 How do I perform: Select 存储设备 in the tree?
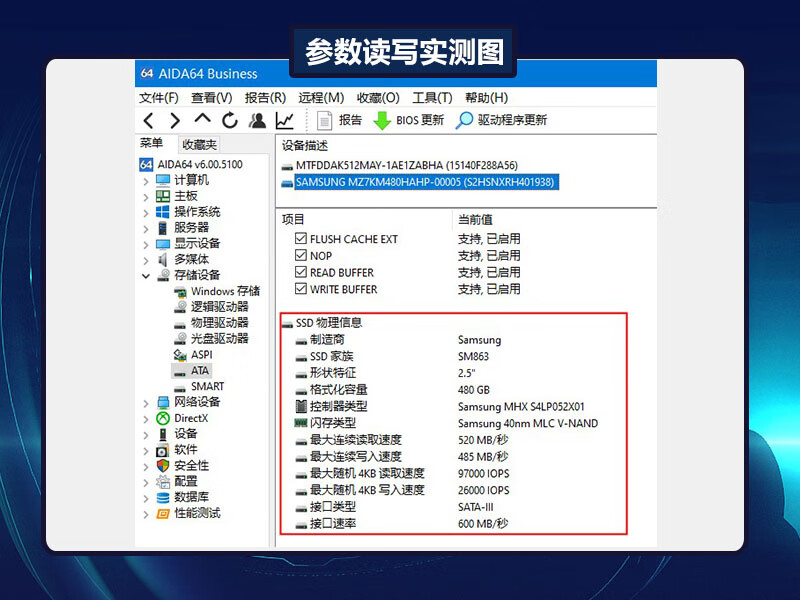click(188, 275)
